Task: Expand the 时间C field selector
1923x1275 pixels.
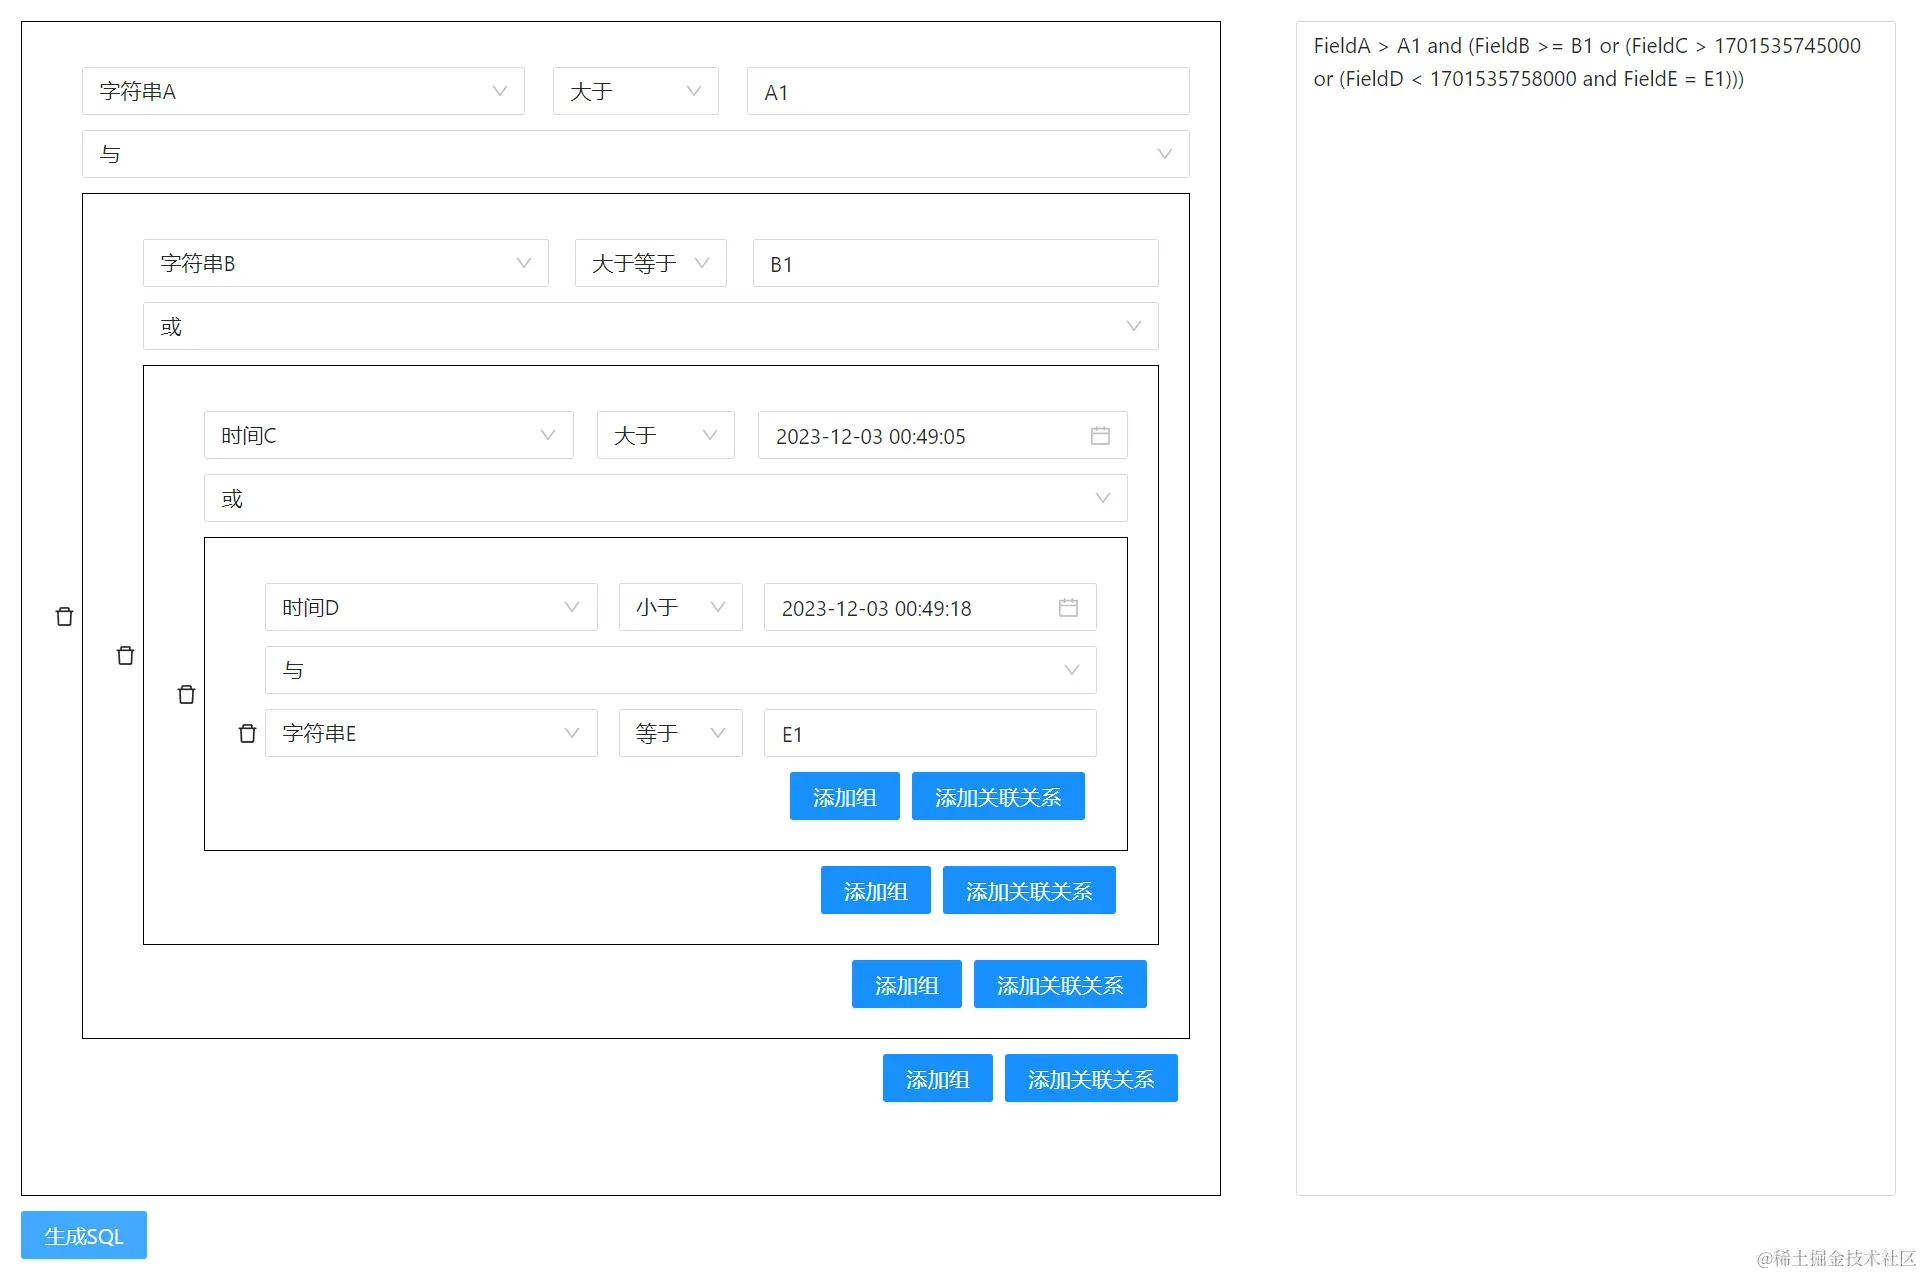Action: tap(388, 436)
